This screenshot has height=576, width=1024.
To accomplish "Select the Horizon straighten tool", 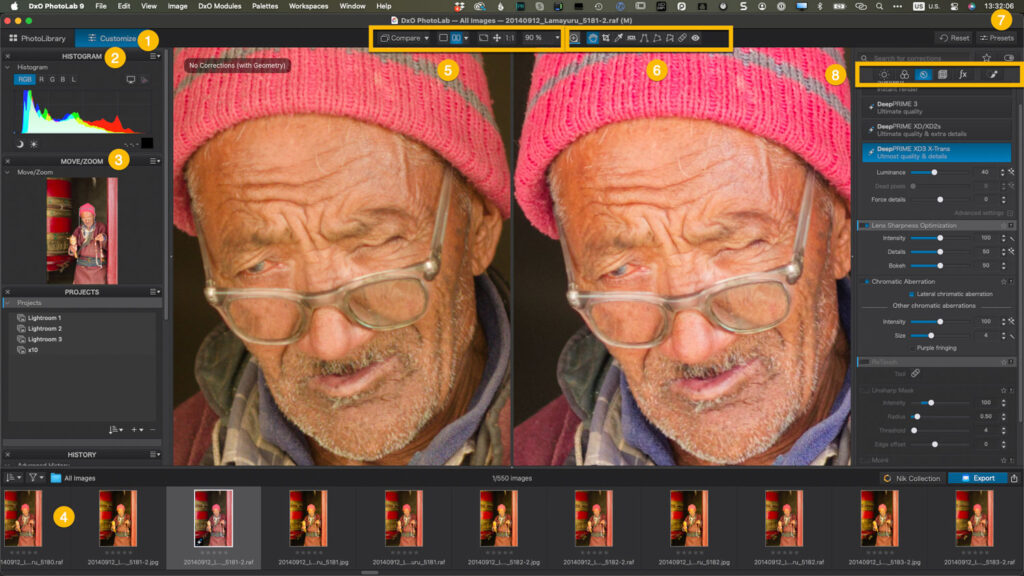I will click(644, 38).
